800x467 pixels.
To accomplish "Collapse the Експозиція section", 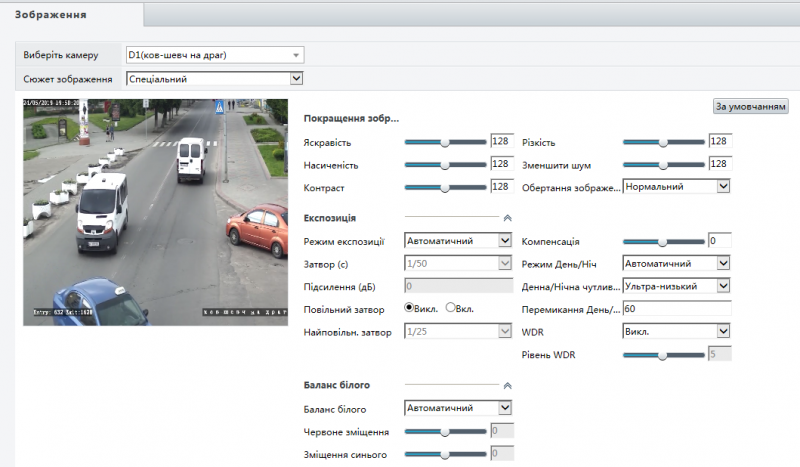I will point(507,218).
